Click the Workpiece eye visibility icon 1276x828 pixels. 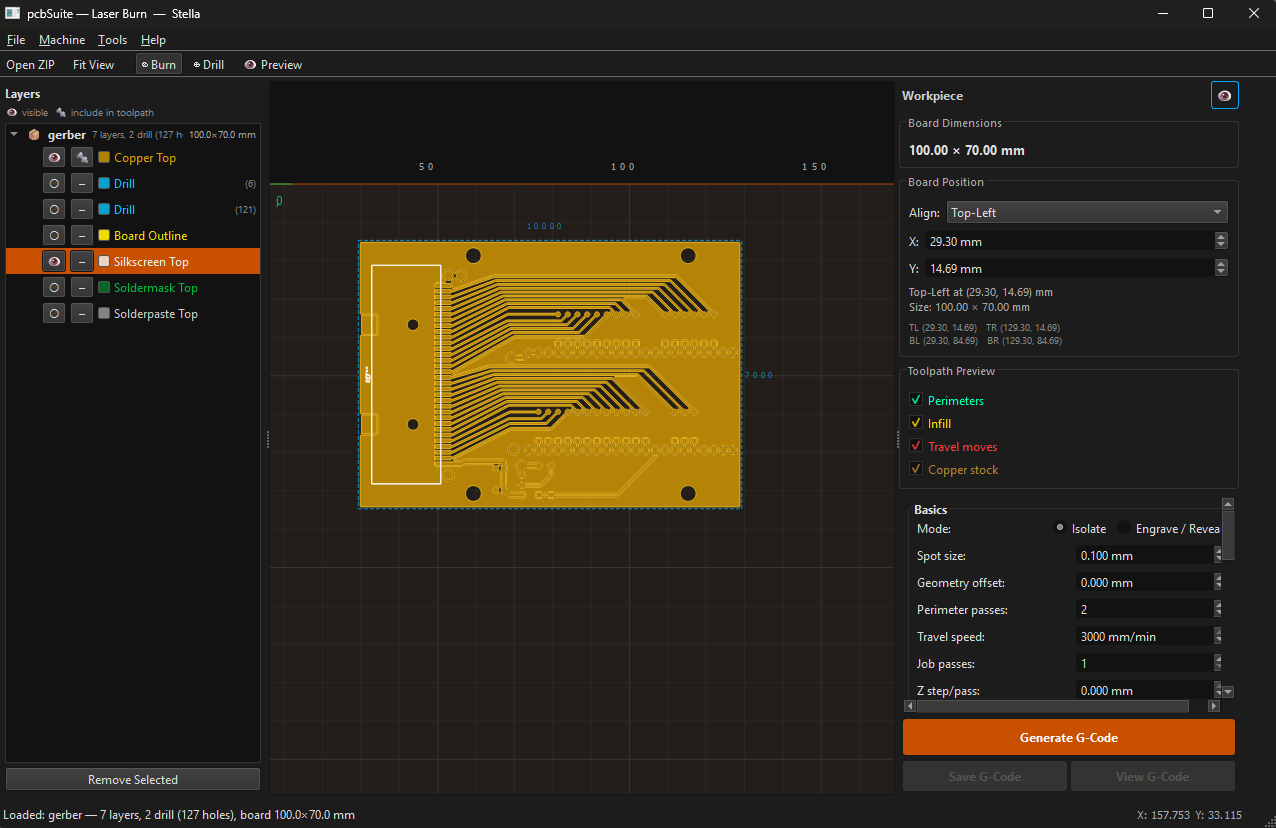pyautogui.click(x=1224, y=95)
